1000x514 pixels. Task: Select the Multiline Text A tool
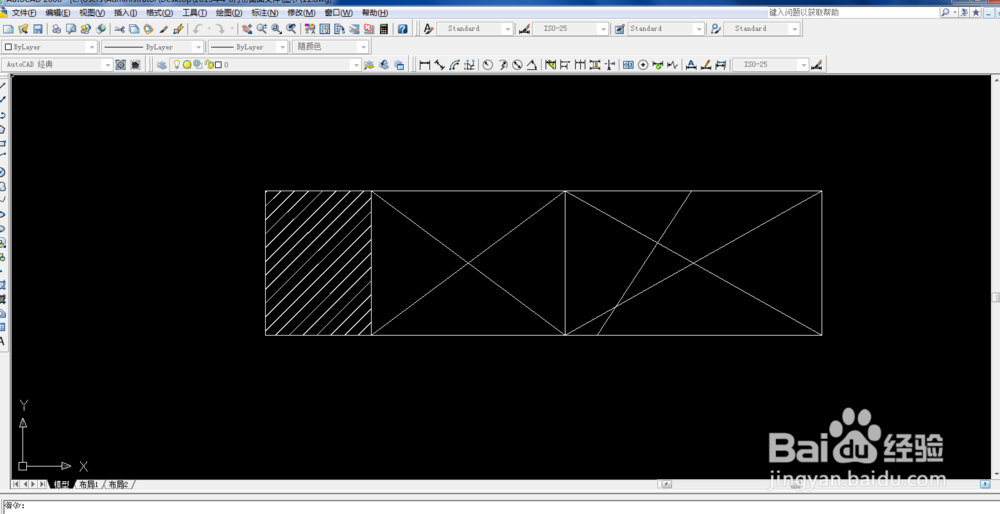coord(3,341)
